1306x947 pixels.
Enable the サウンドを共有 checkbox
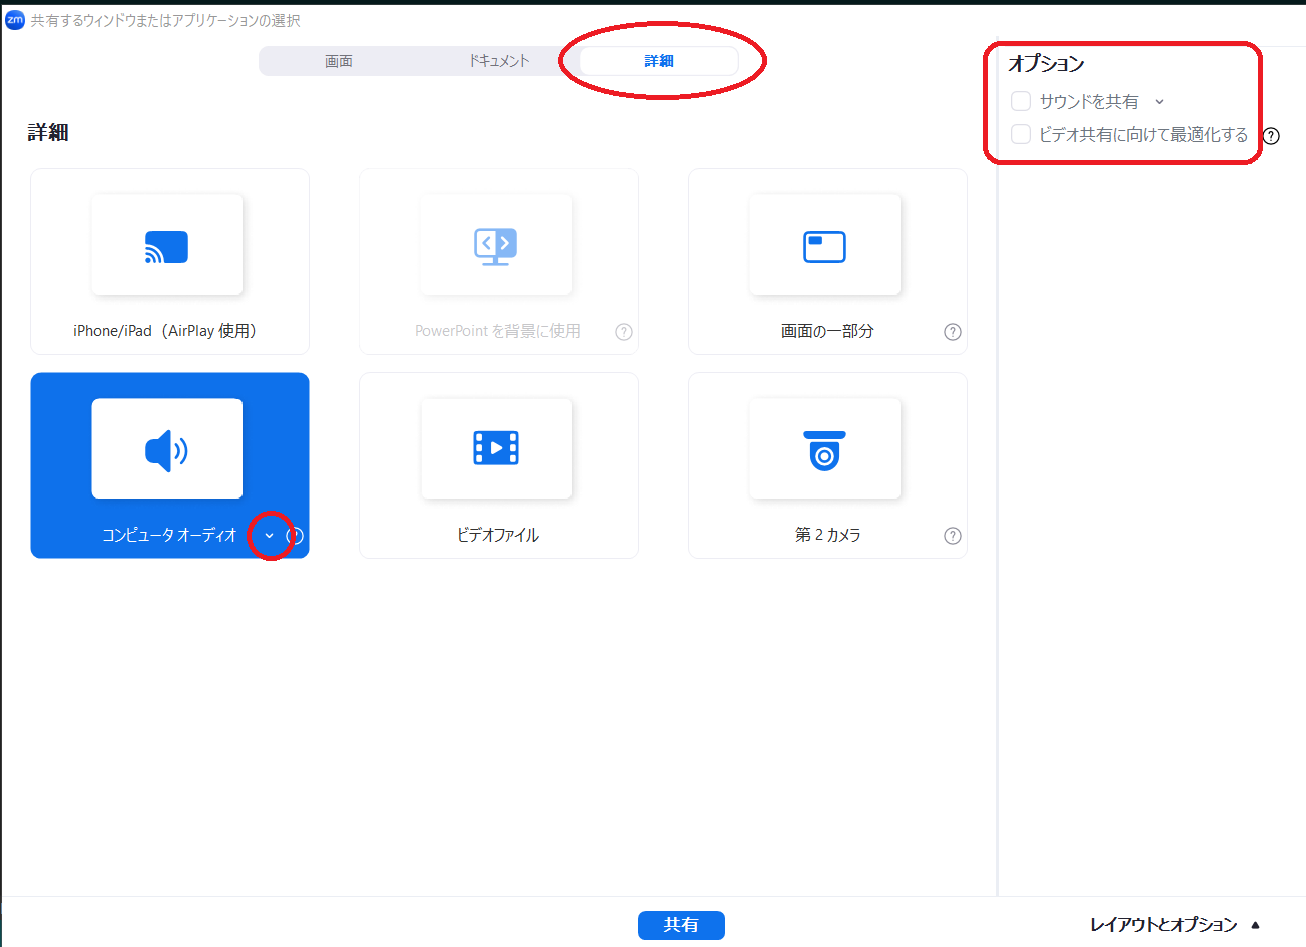[1021, 101]
